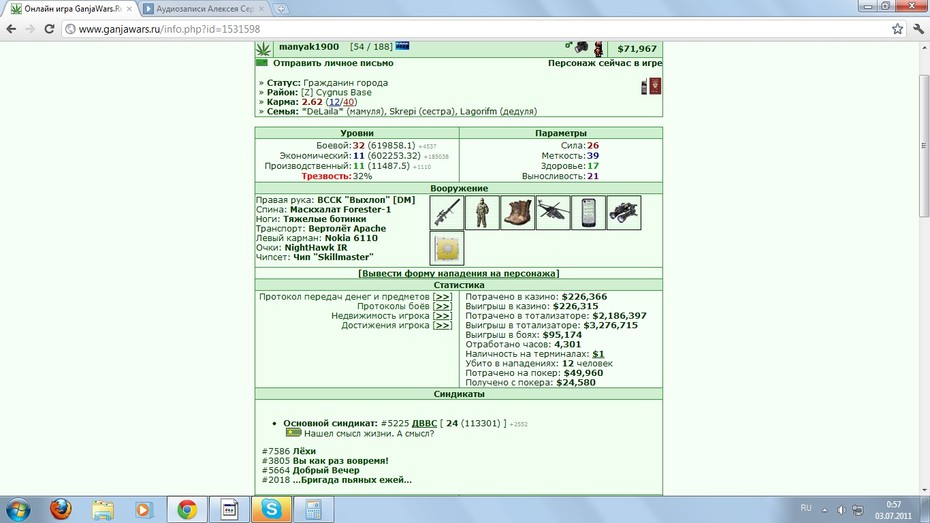Switch to the Аудиозаписи Алексея tab
This screenshot has width=930, height=523.
(x=205, y=9)
